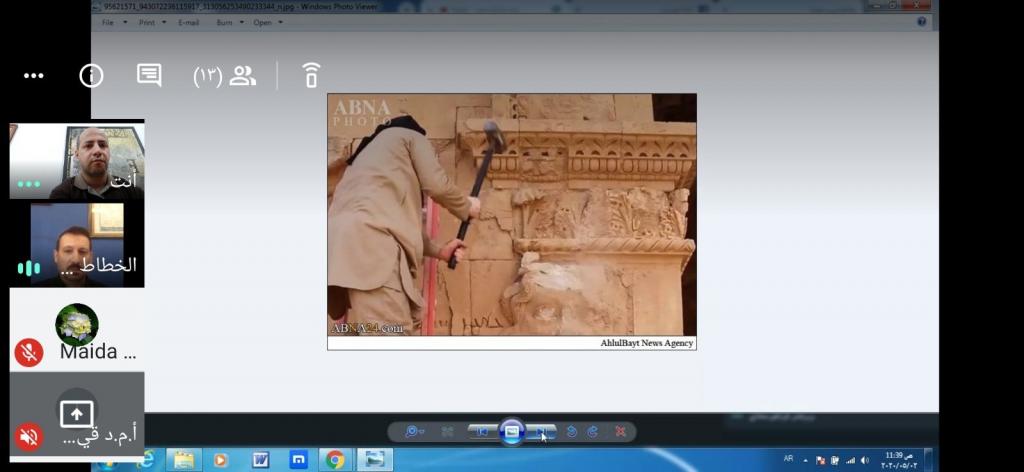Open the three-dot more options menu
Viewport: 1024px width, 472px height.
33,76
